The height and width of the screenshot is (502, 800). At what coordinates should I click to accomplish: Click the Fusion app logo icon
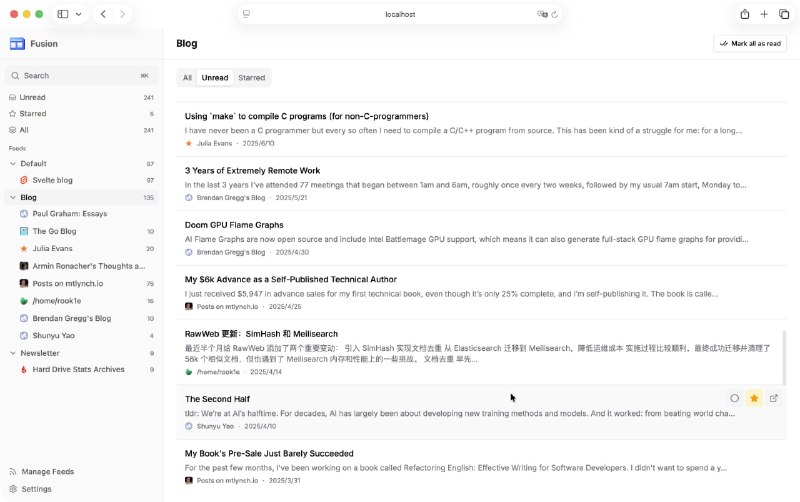click(x=17, y=44)
